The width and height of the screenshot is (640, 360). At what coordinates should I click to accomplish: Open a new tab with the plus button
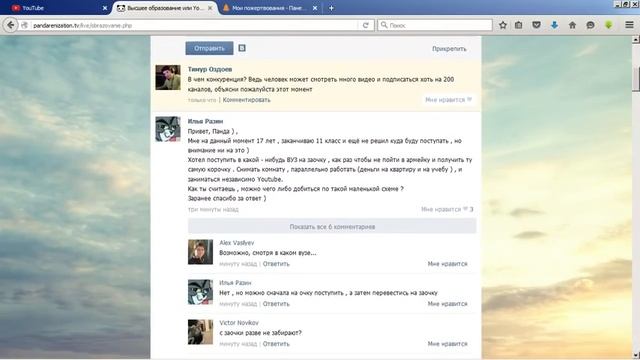point(331,8)
